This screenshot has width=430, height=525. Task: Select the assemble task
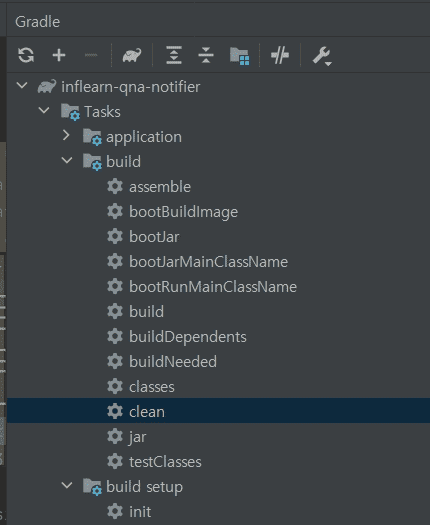click(160, 187)
